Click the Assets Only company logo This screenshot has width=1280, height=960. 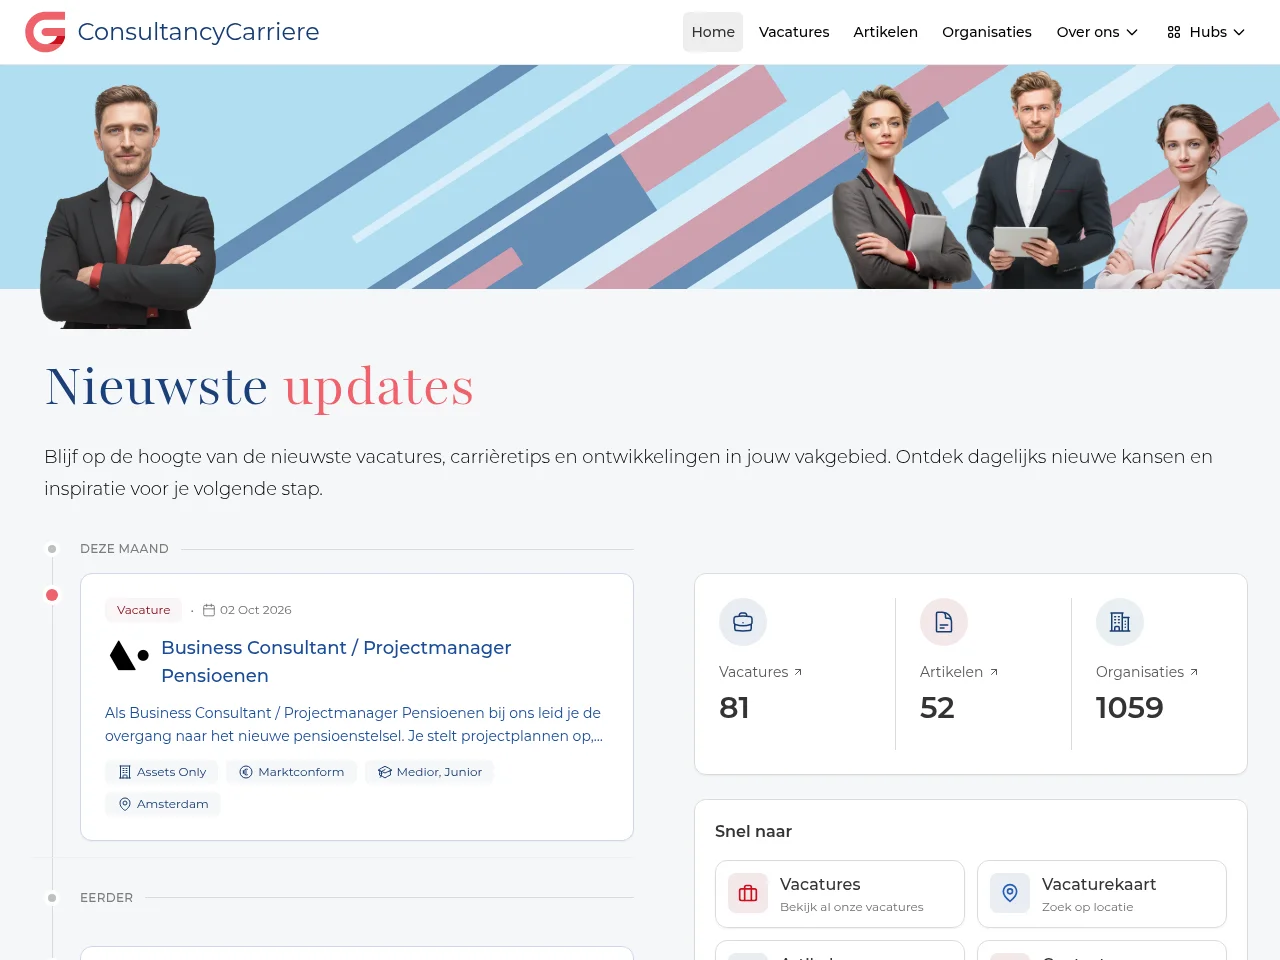coord(129,656)
